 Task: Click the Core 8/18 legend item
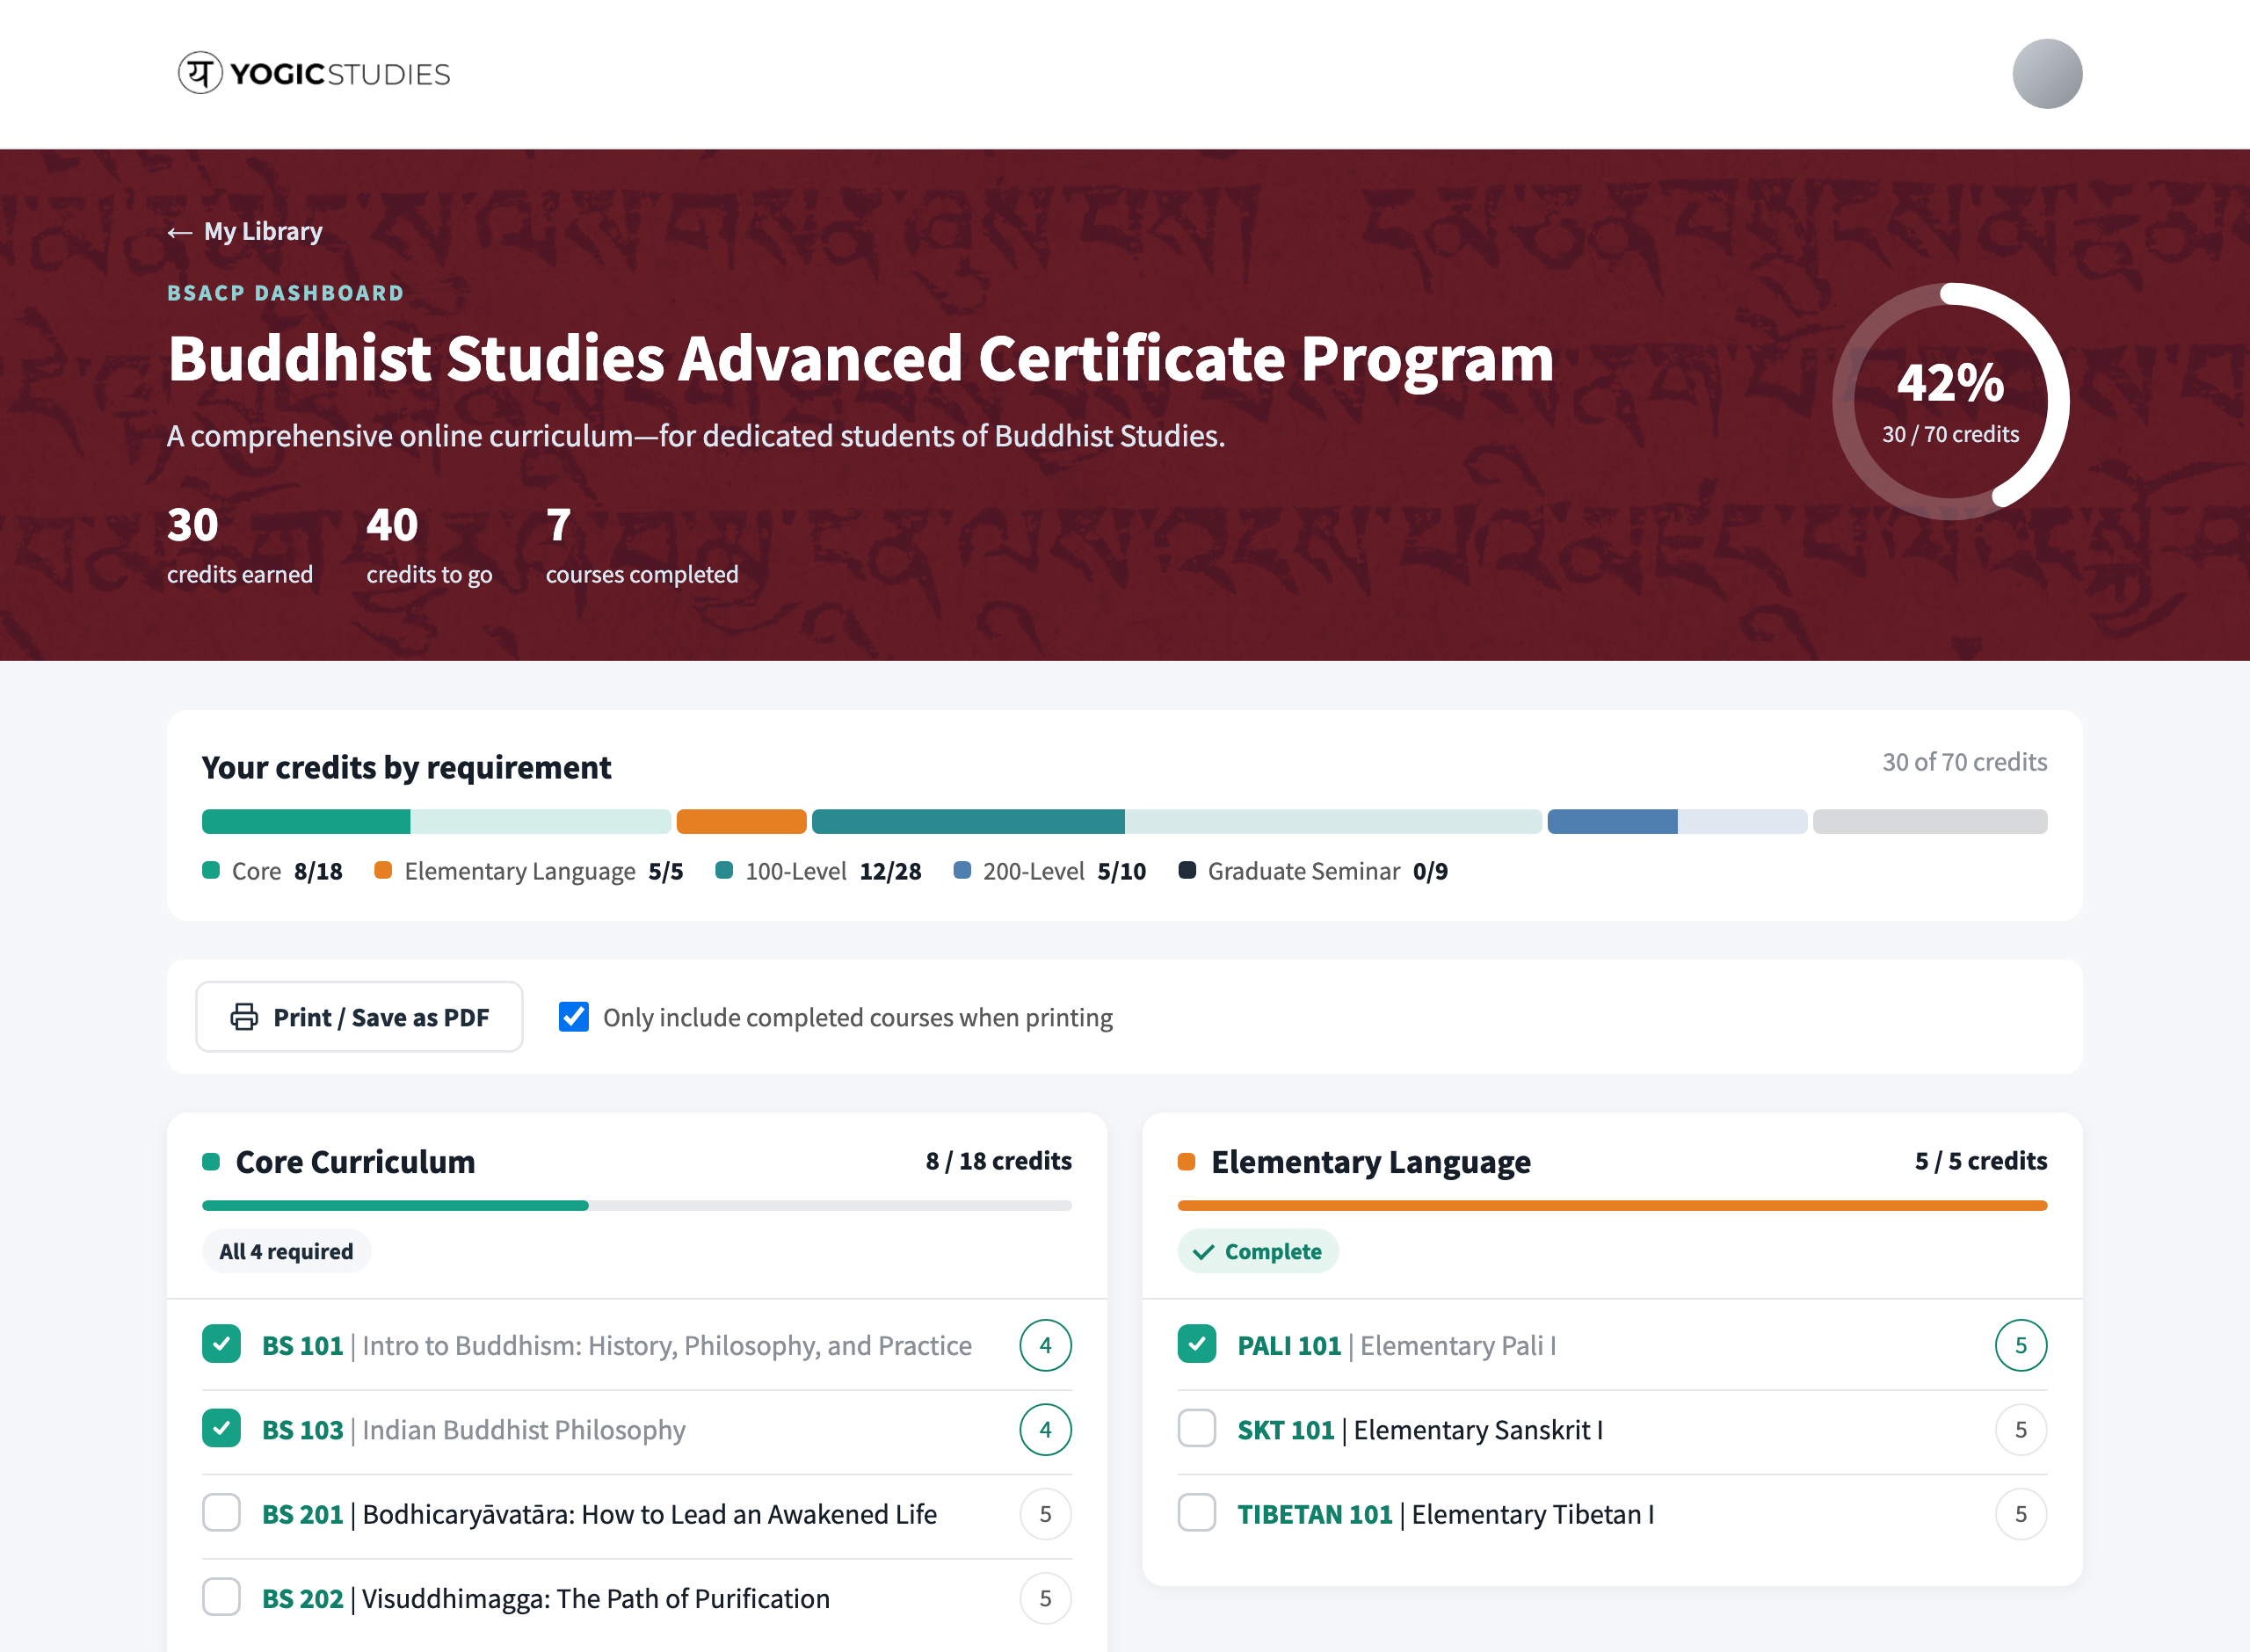click(x=272, y=871)
